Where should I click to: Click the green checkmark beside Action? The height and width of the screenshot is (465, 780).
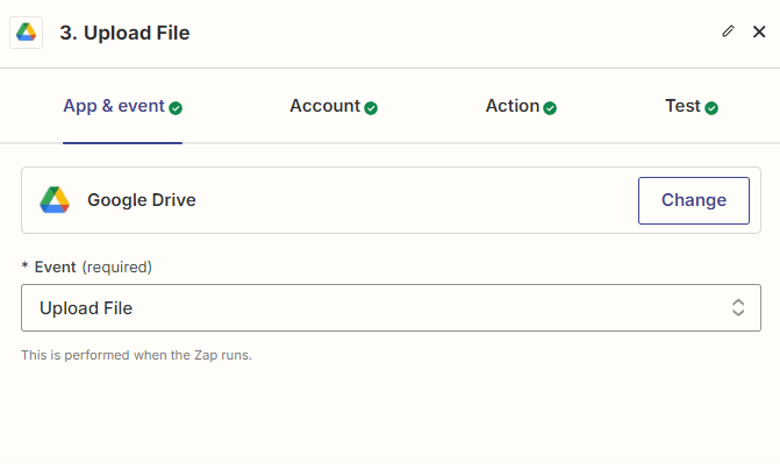tap(550, 108)
